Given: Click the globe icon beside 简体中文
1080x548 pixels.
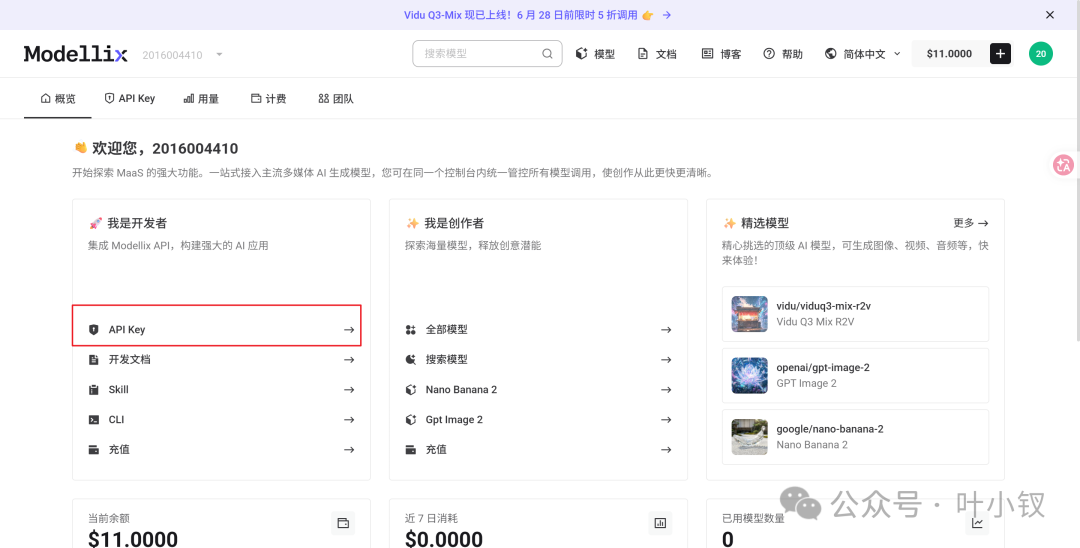Looking at the screenshot, I should coord(831,54).
